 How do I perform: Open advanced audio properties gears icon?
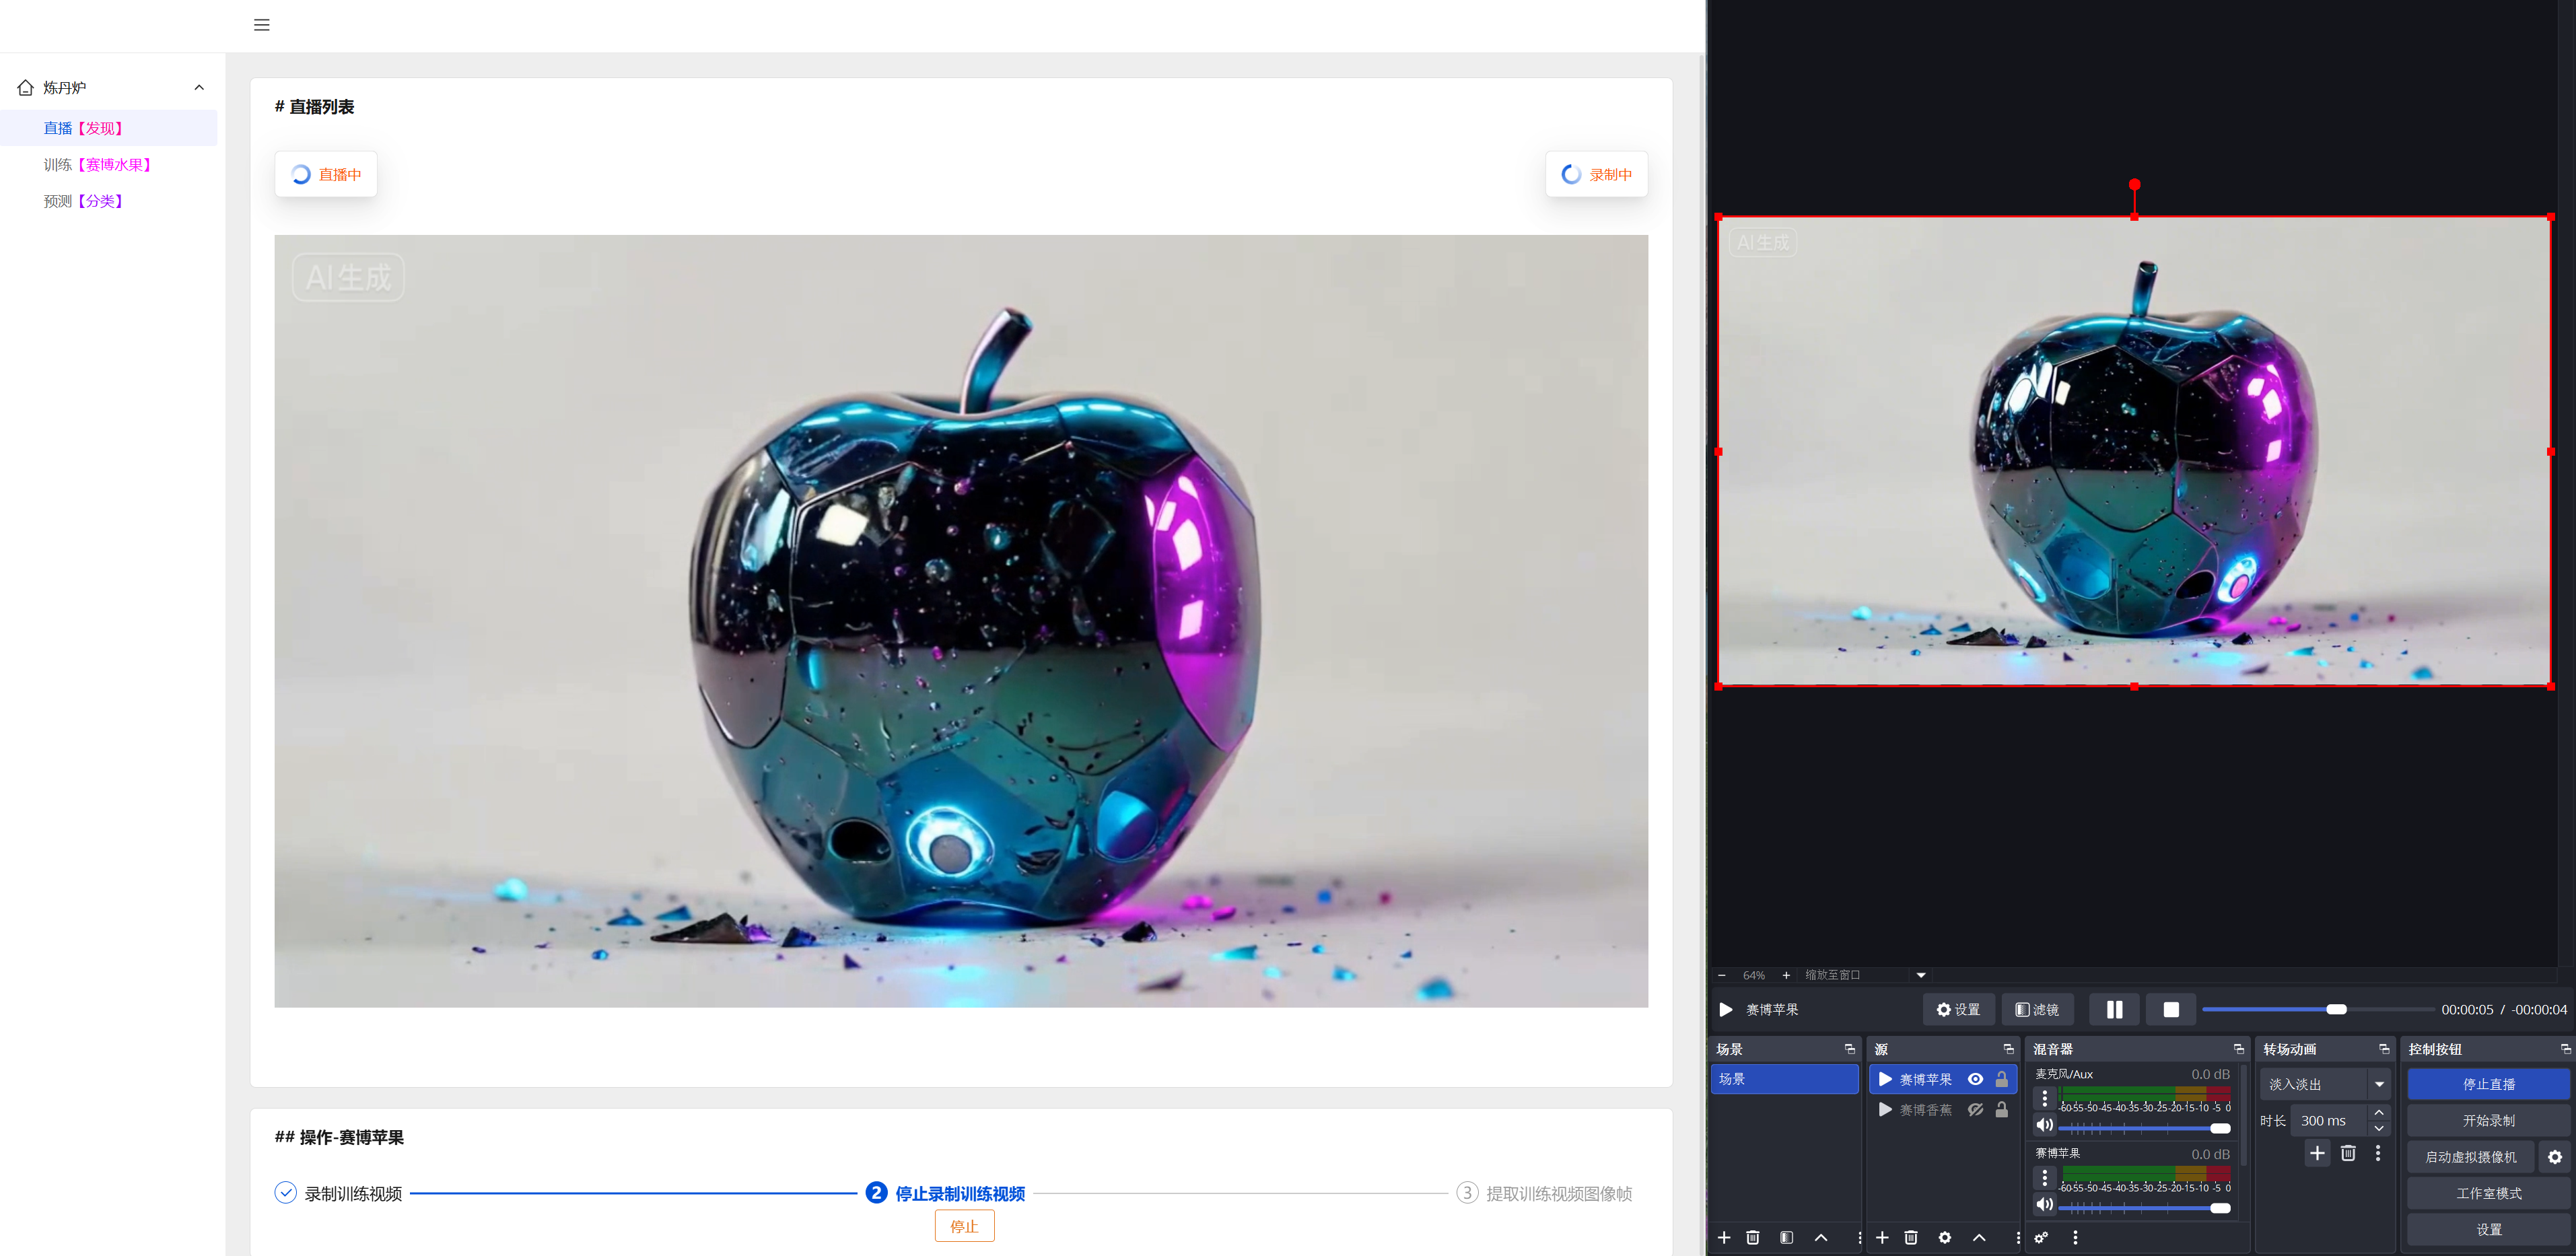click(x=2041, y=1237)
